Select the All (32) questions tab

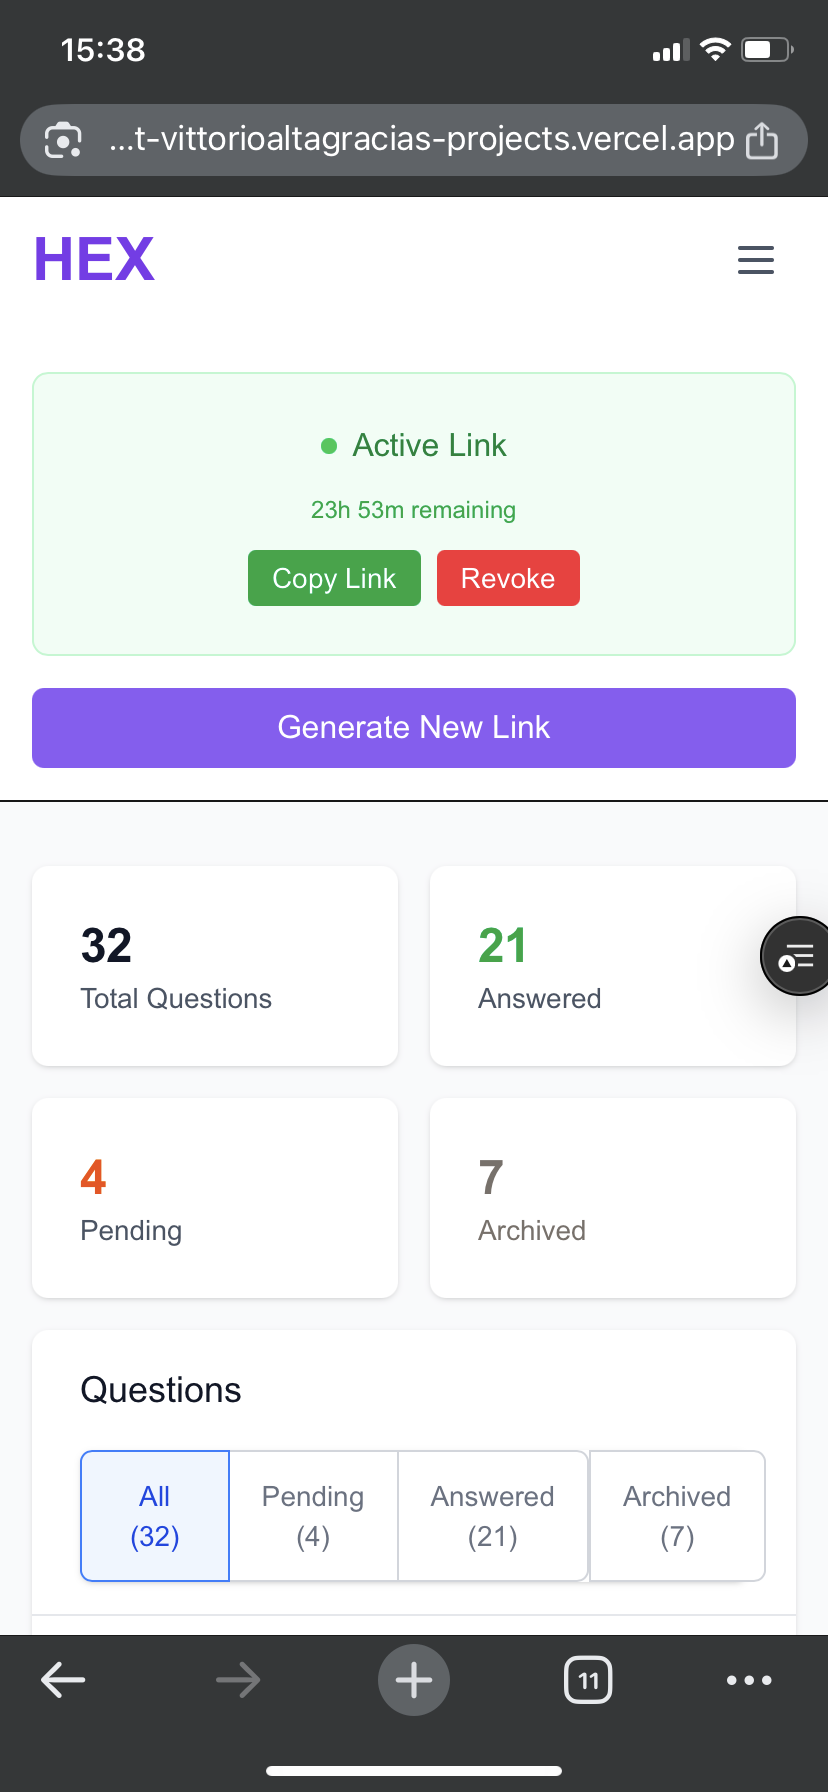(154, 1516)
